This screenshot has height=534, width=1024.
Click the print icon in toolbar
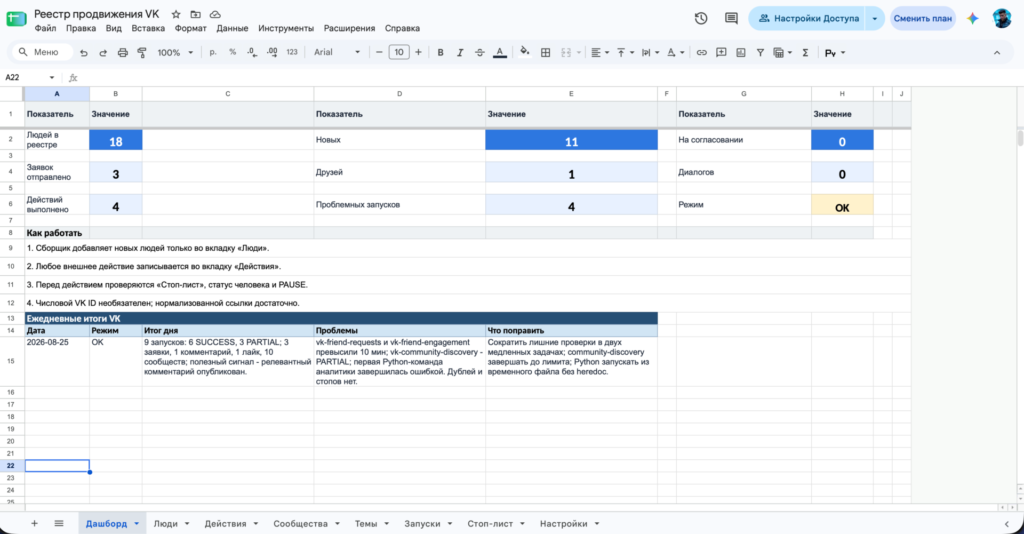click(x=122, y=53)
